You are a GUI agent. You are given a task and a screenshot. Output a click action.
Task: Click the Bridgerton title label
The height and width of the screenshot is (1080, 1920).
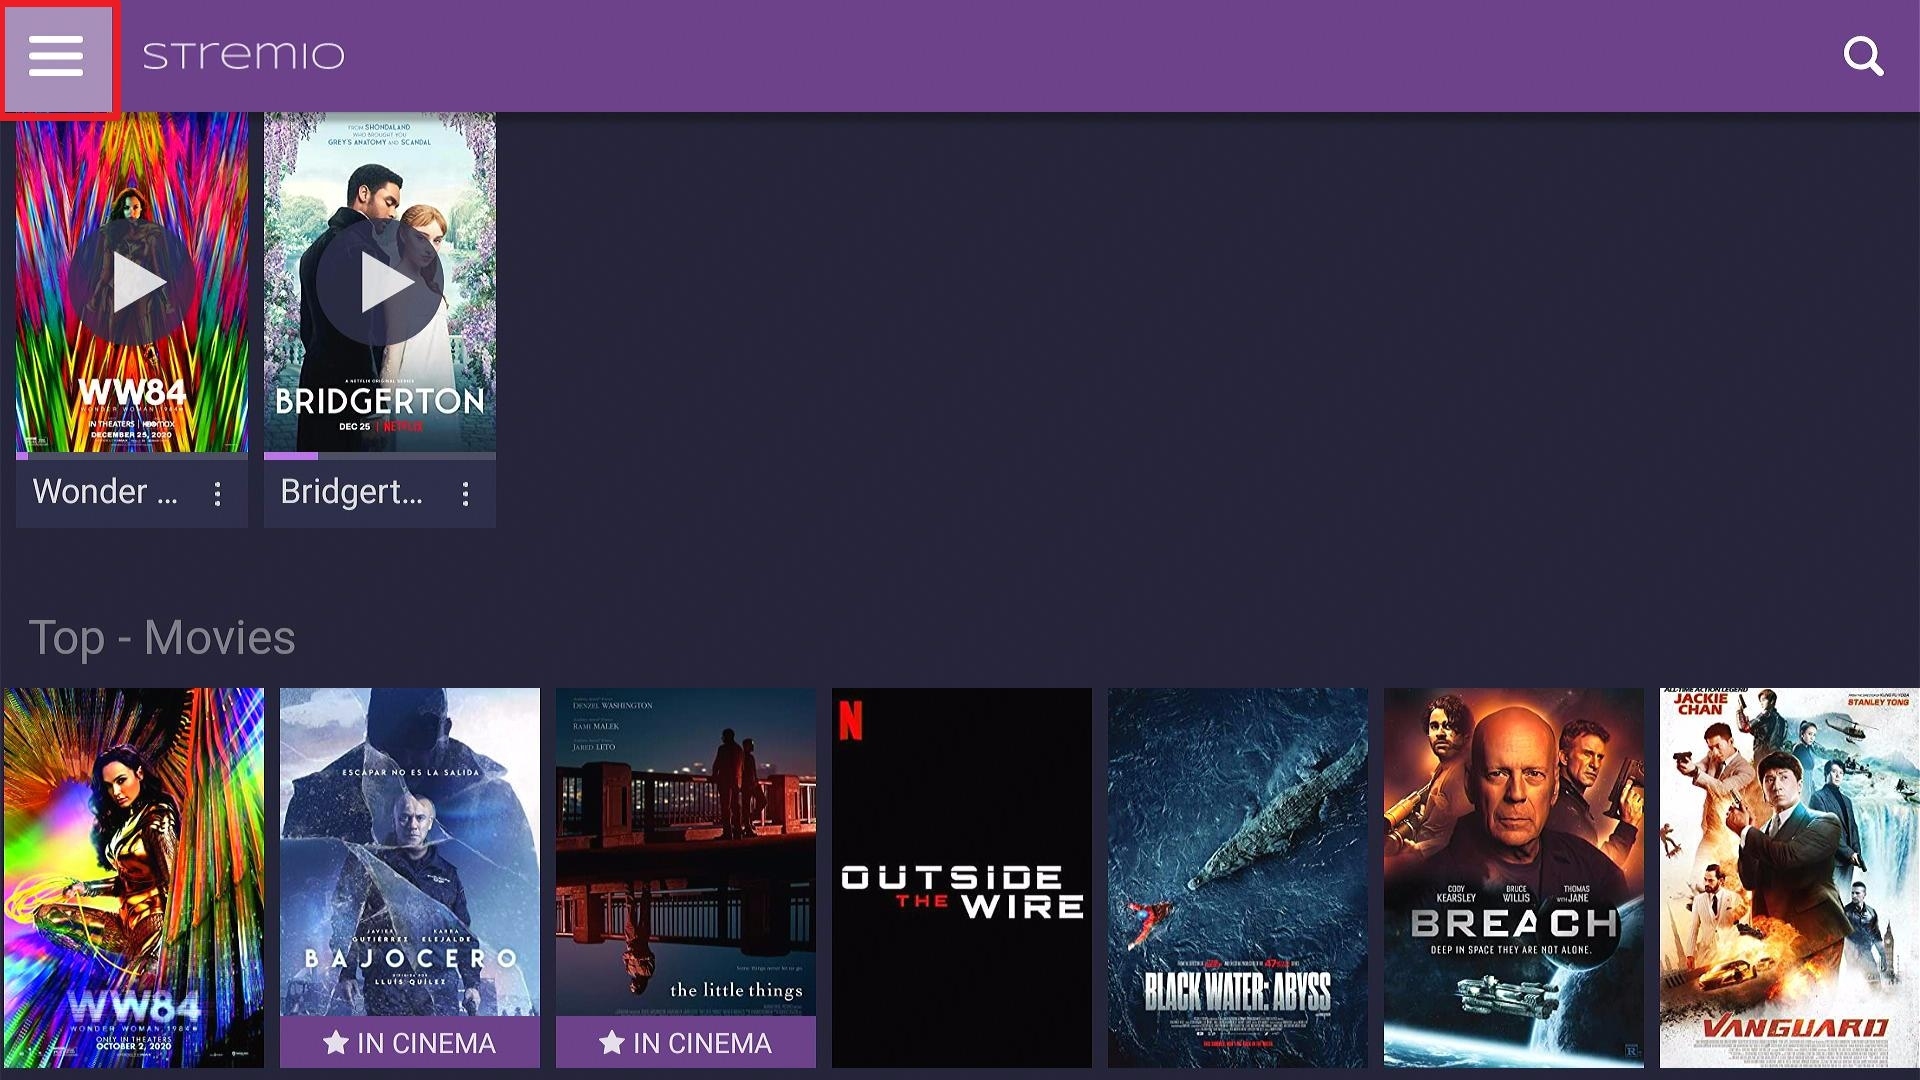coord(352,492)
